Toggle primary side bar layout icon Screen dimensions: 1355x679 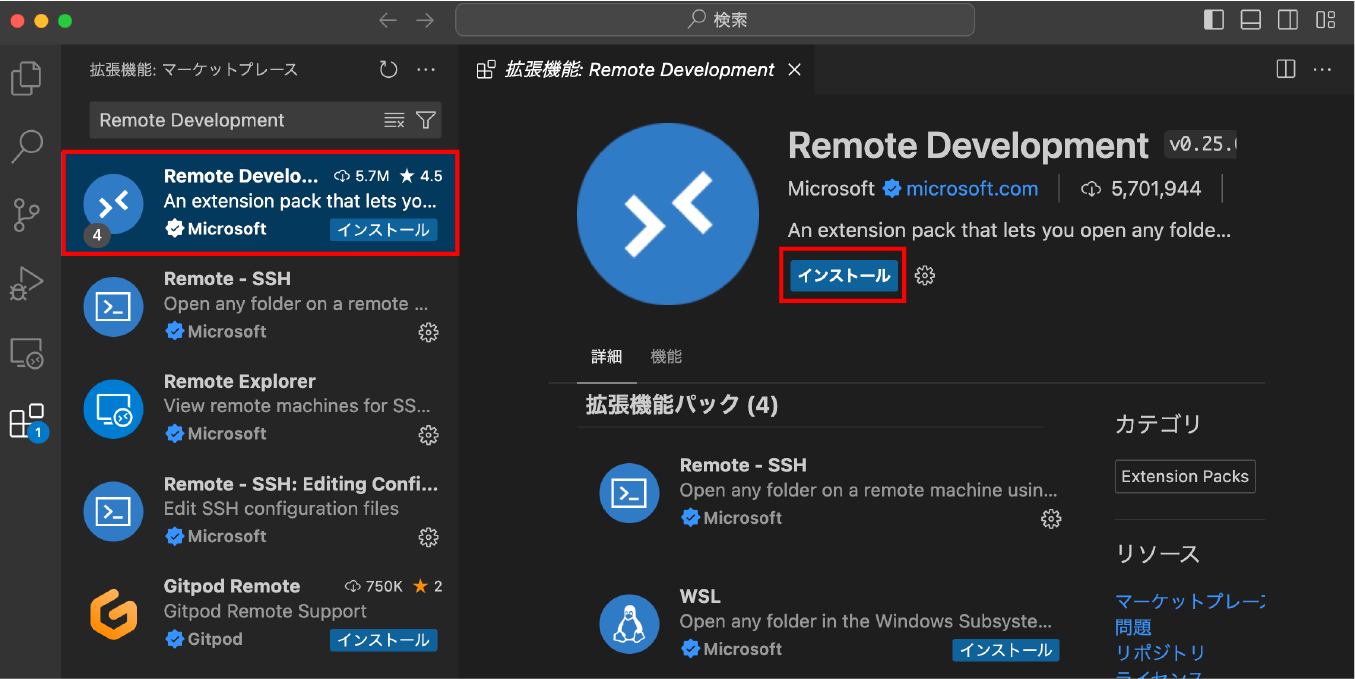[1214, 19]
